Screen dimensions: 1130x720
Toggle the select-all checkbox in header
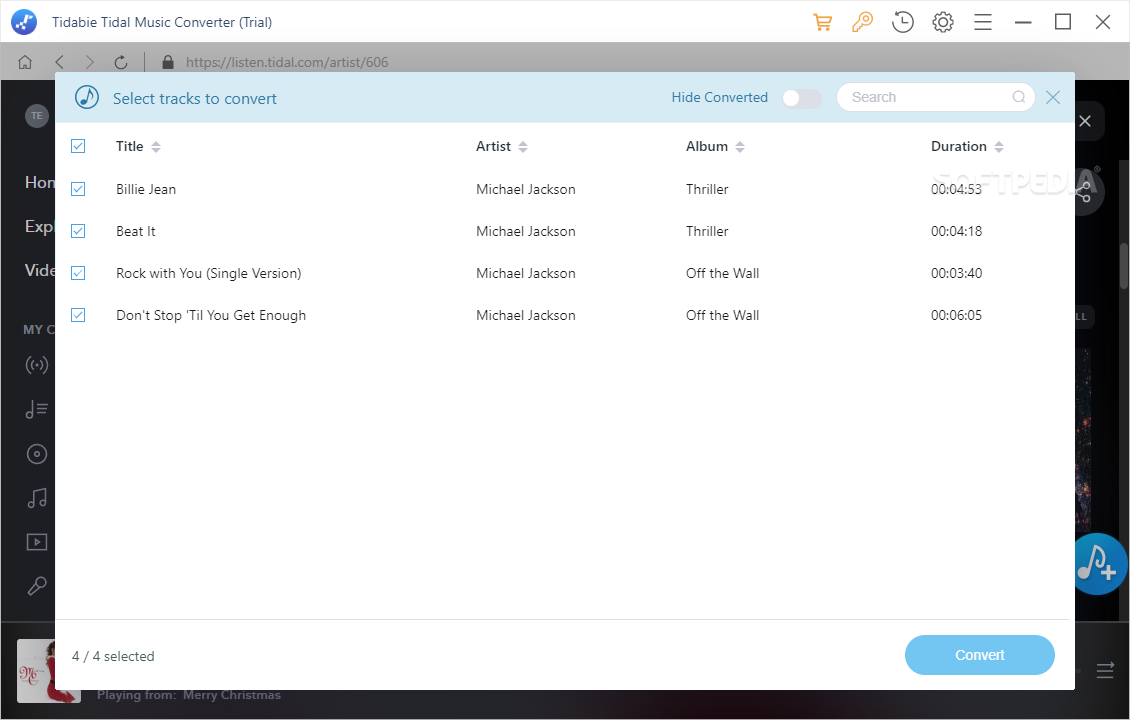78,146
